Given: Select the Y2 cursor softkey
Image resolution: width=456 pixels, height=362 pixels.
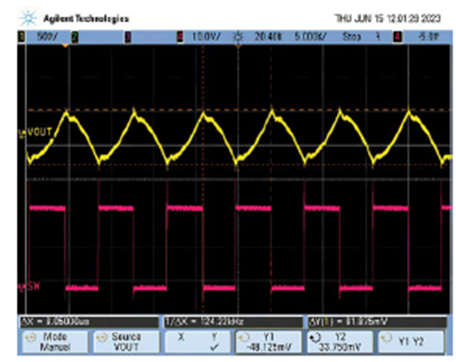Looking at the screenshot, I should point(340,342).
